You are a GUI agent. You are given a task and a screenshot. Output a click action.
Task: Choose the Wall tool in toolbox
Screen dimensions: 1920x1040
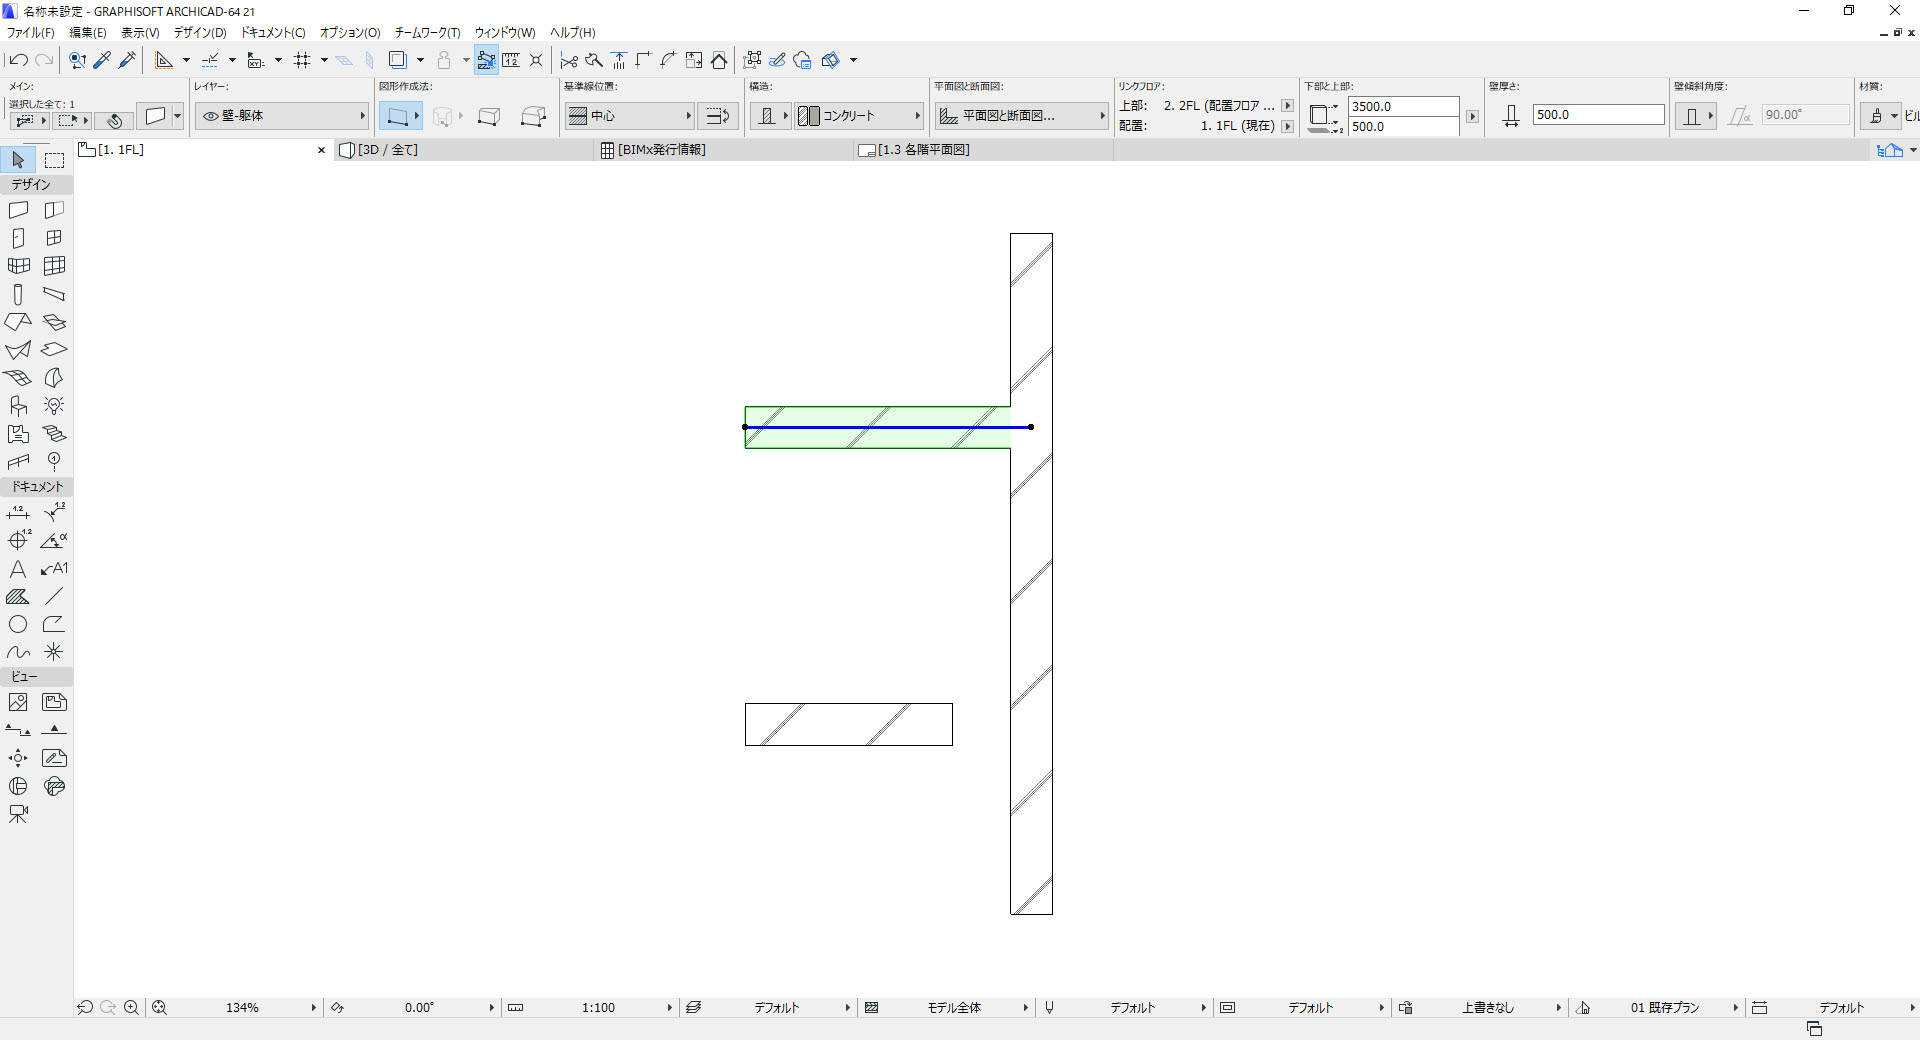[x=18, y=210]
